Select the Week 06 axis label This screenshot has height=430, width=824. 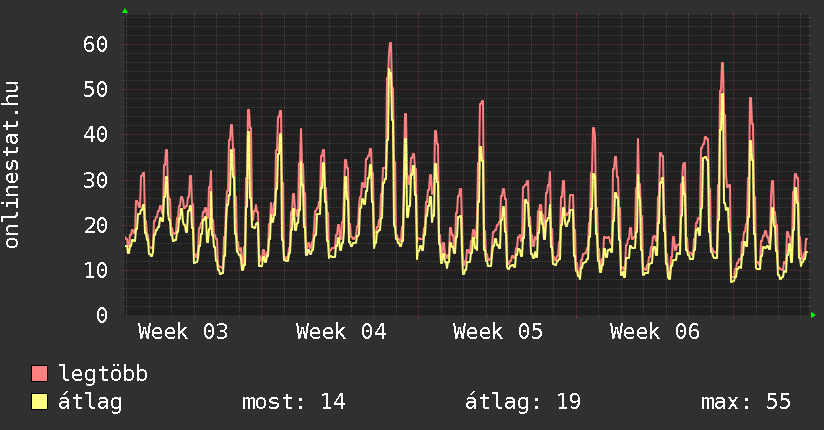point(655,332)
